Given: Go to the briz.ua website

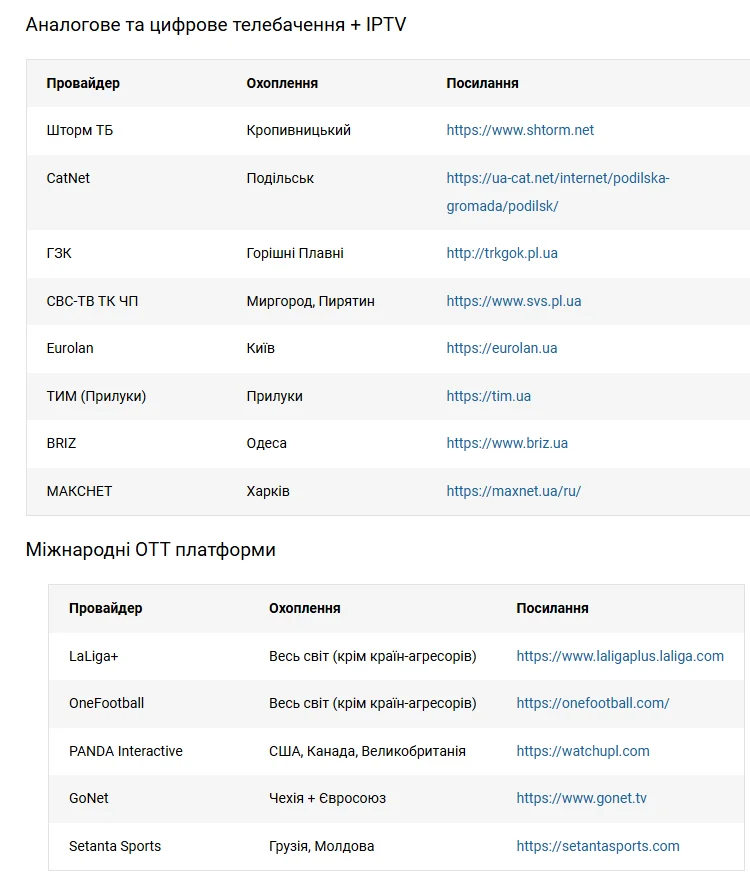Looking at the screenshot, I should [x=507, y=443].
